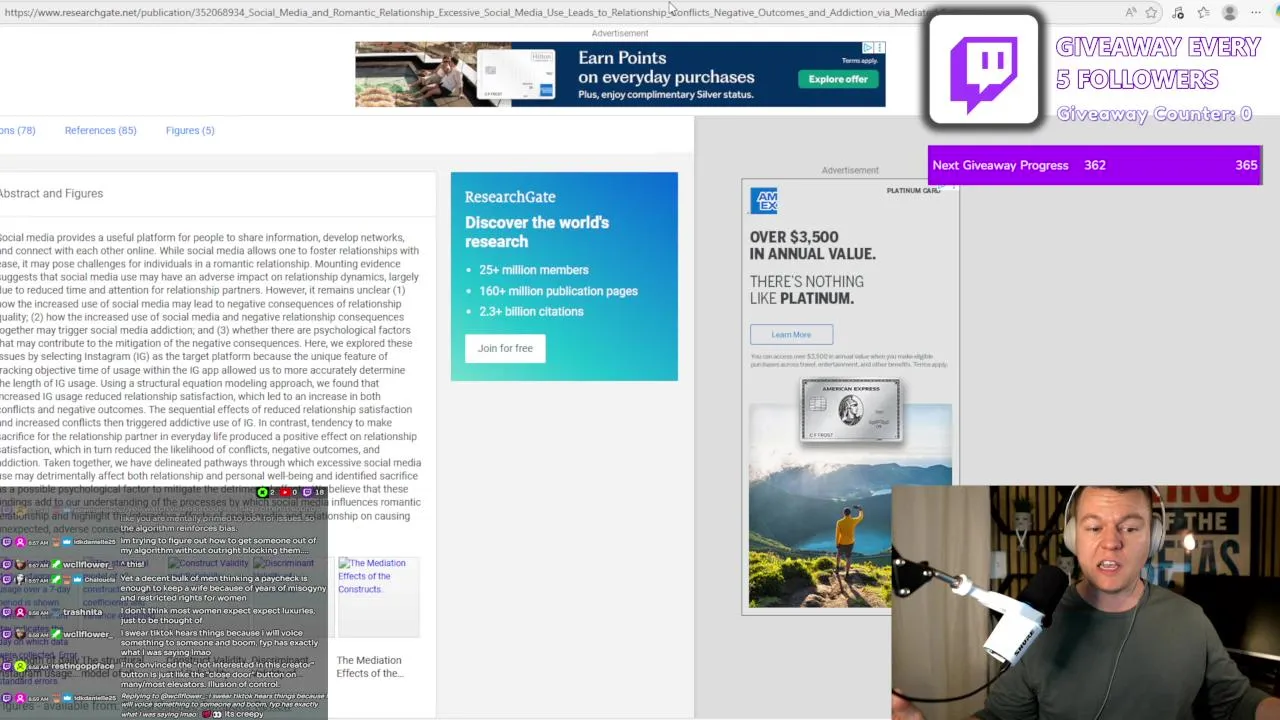Viewport: 1280px width, 720px height.
Task: Click chat username restingoppface in overlay
Action: point(83,666)
